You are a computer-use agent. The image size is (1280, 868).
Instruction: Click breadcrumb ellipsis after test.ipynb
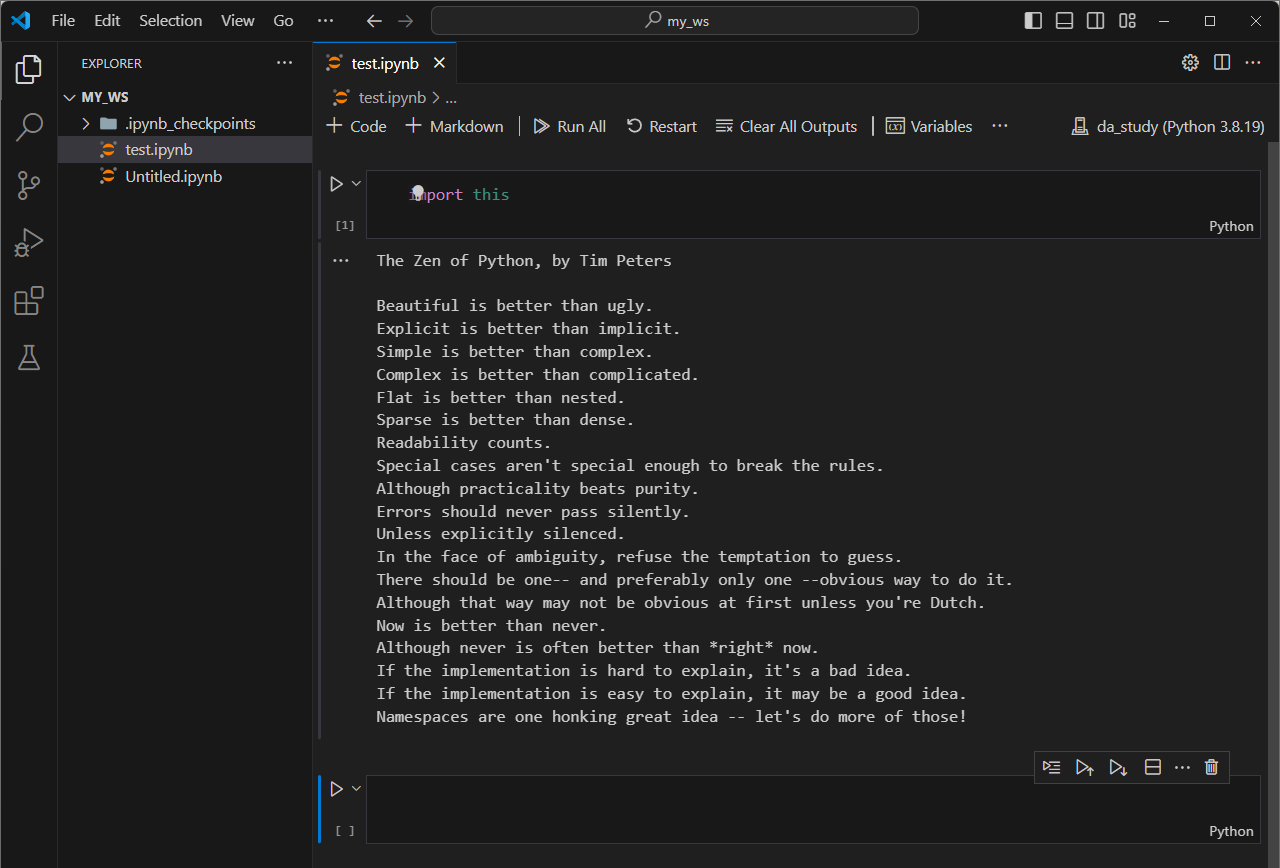click(451, 98)
